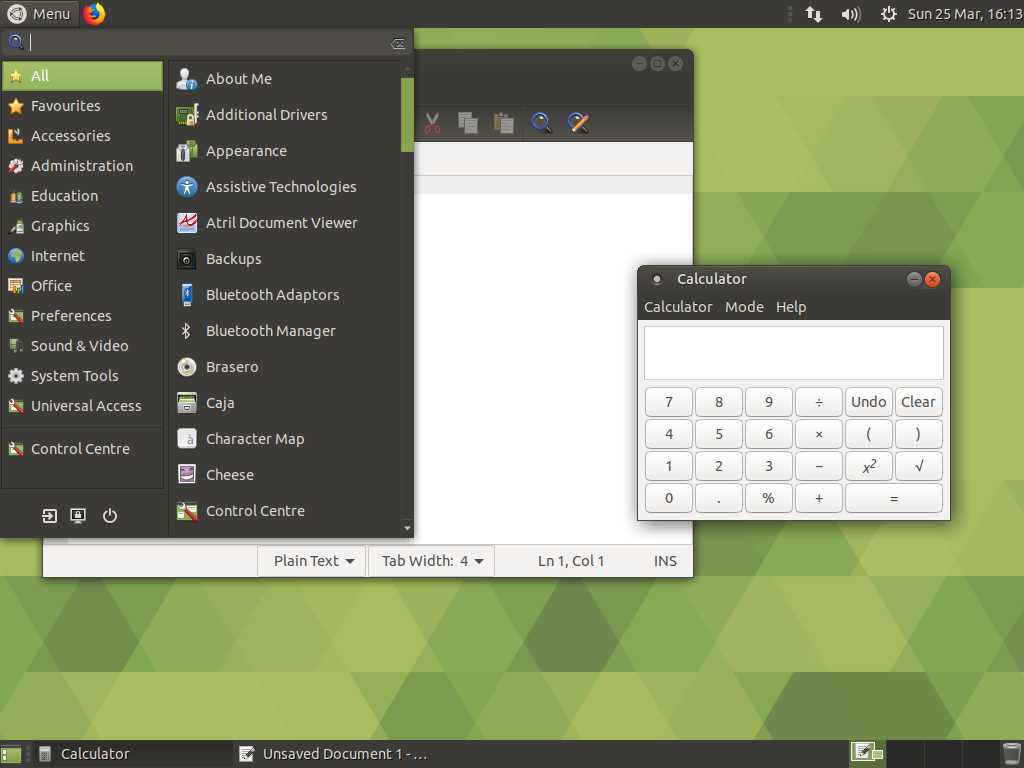
Task: Open the Help menu in Calculator
Action: pyautogui.click(x=791, y=307)
